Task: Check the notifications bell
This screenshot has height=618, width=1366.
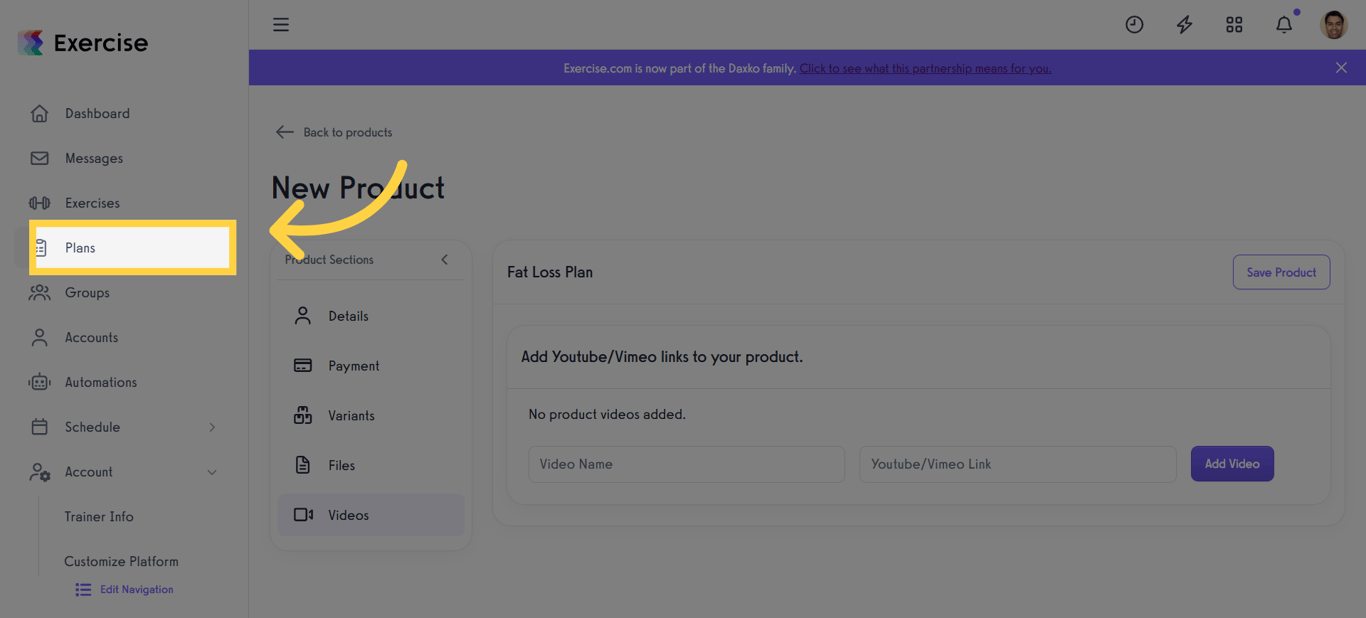Action: click(1284, 24)
